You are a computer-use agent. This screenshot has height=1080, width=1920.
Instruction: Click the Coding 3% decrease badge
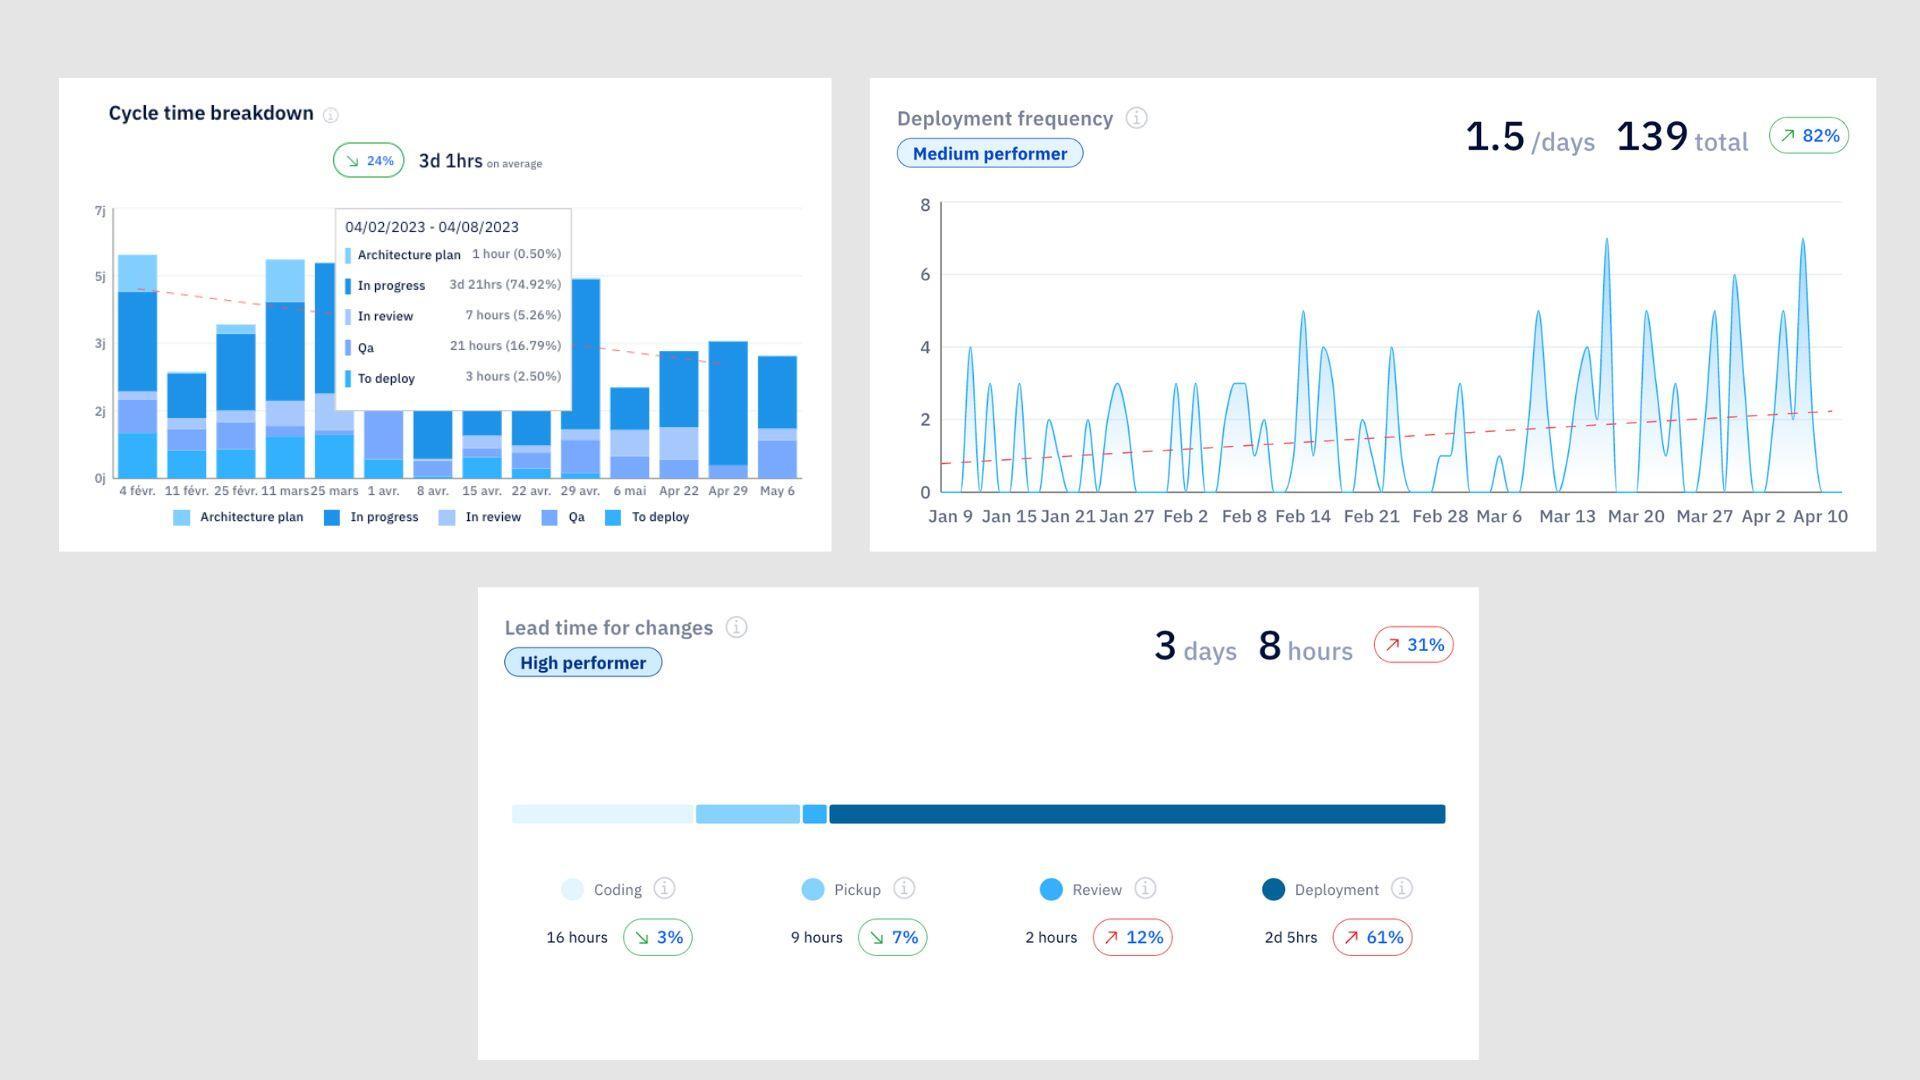coord(658,937)
